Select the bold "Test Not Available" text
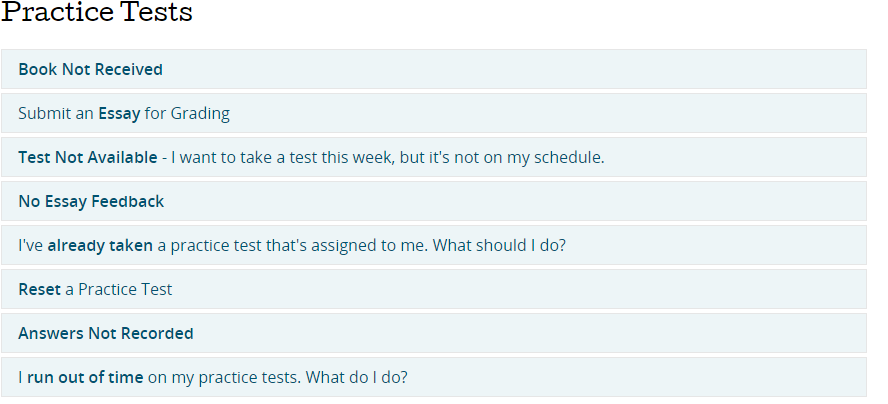Image resolution: width=888 pixels, height=404 pixels. click(87, 158)
